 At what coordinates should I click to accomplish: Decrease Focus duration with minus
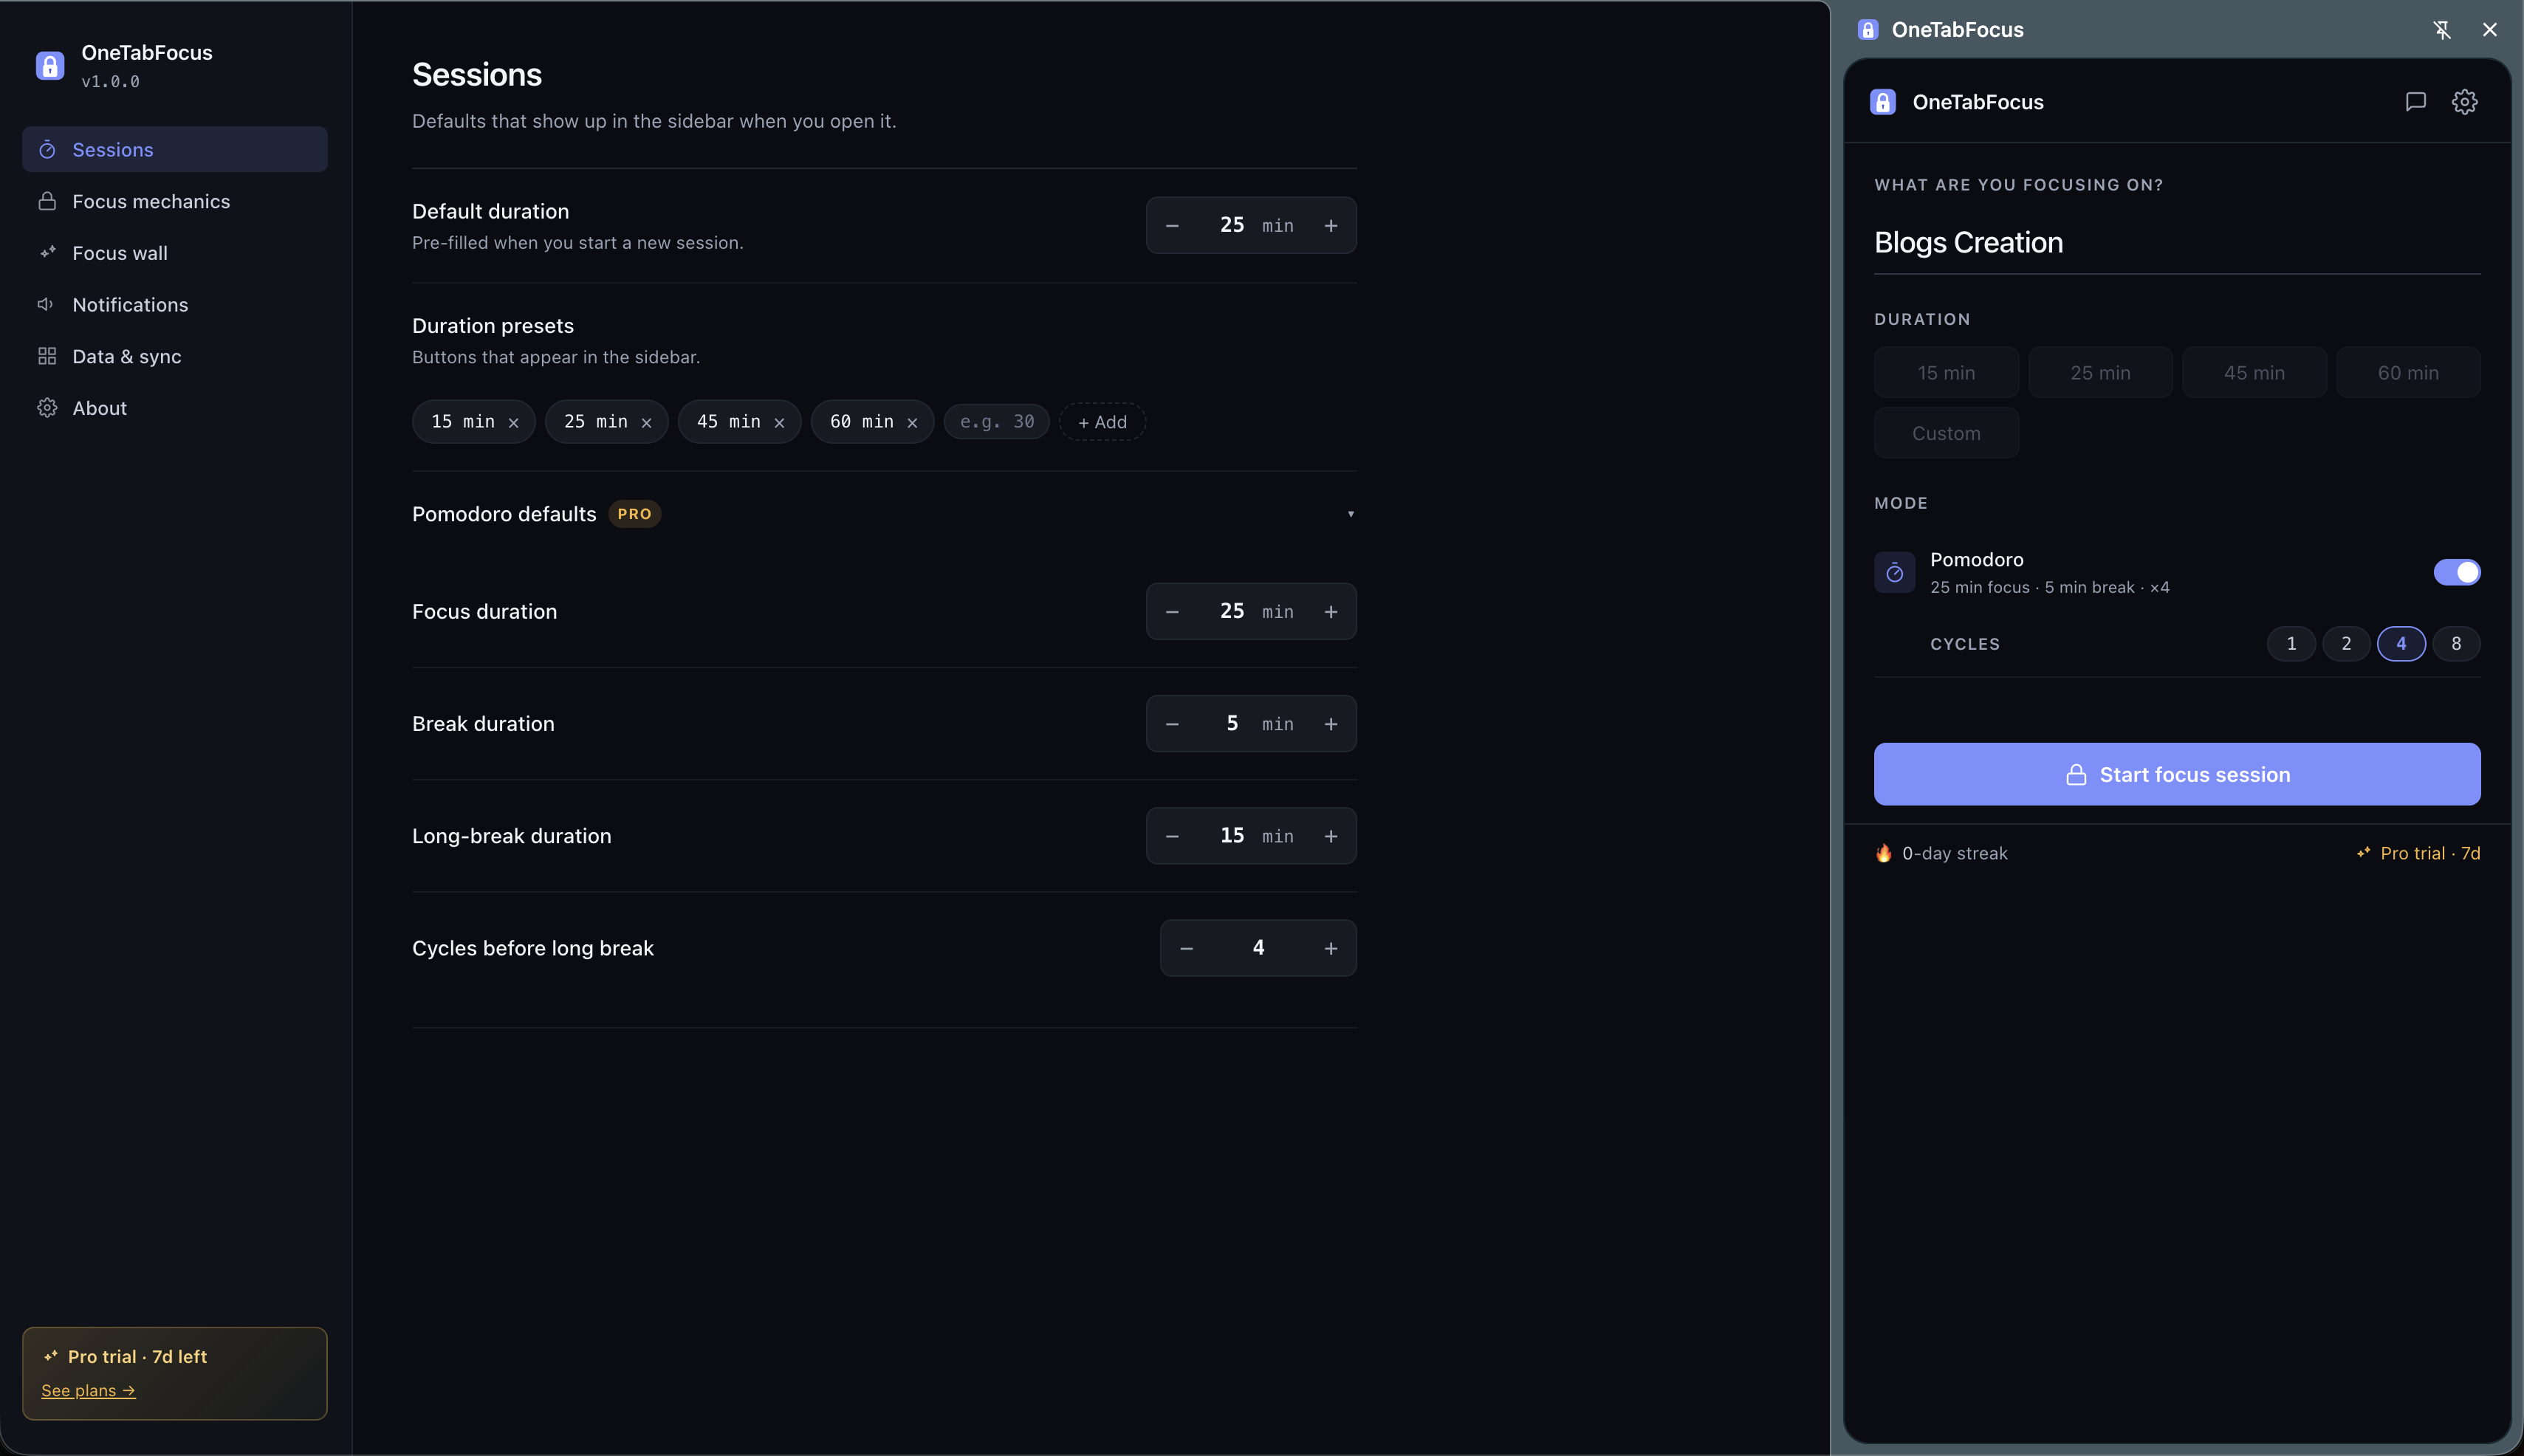coord(1172,612)
